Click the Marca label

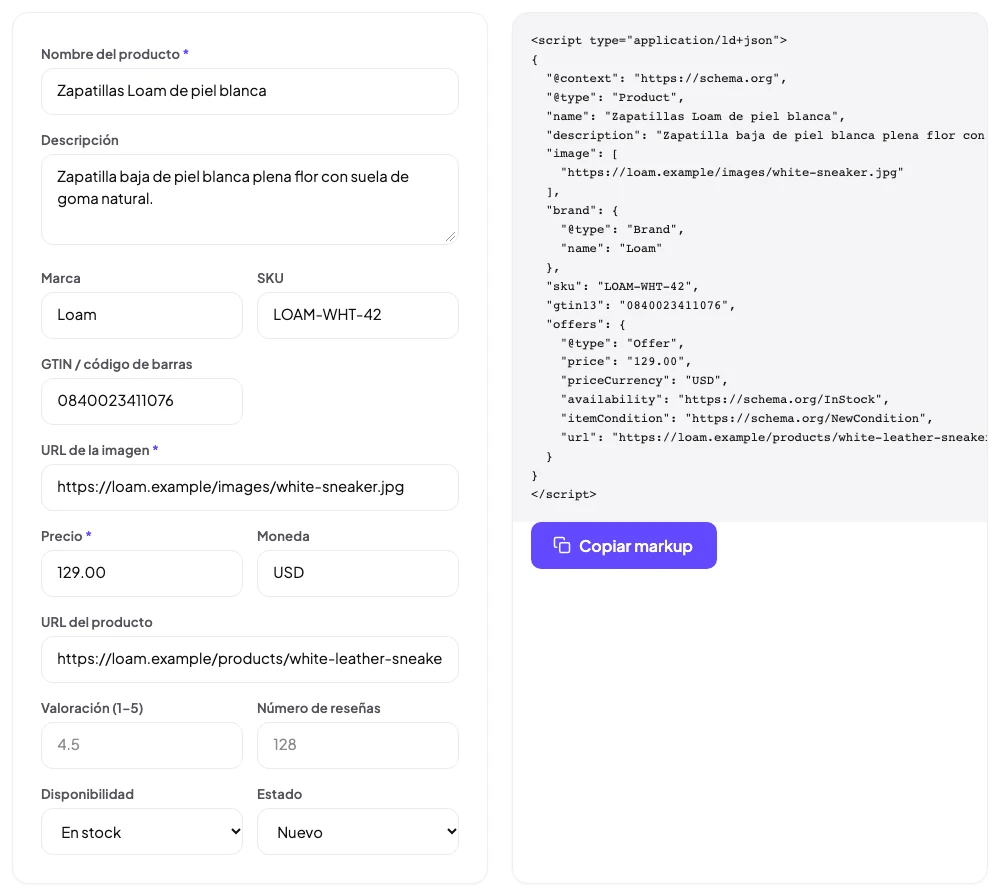click(61, 278)
